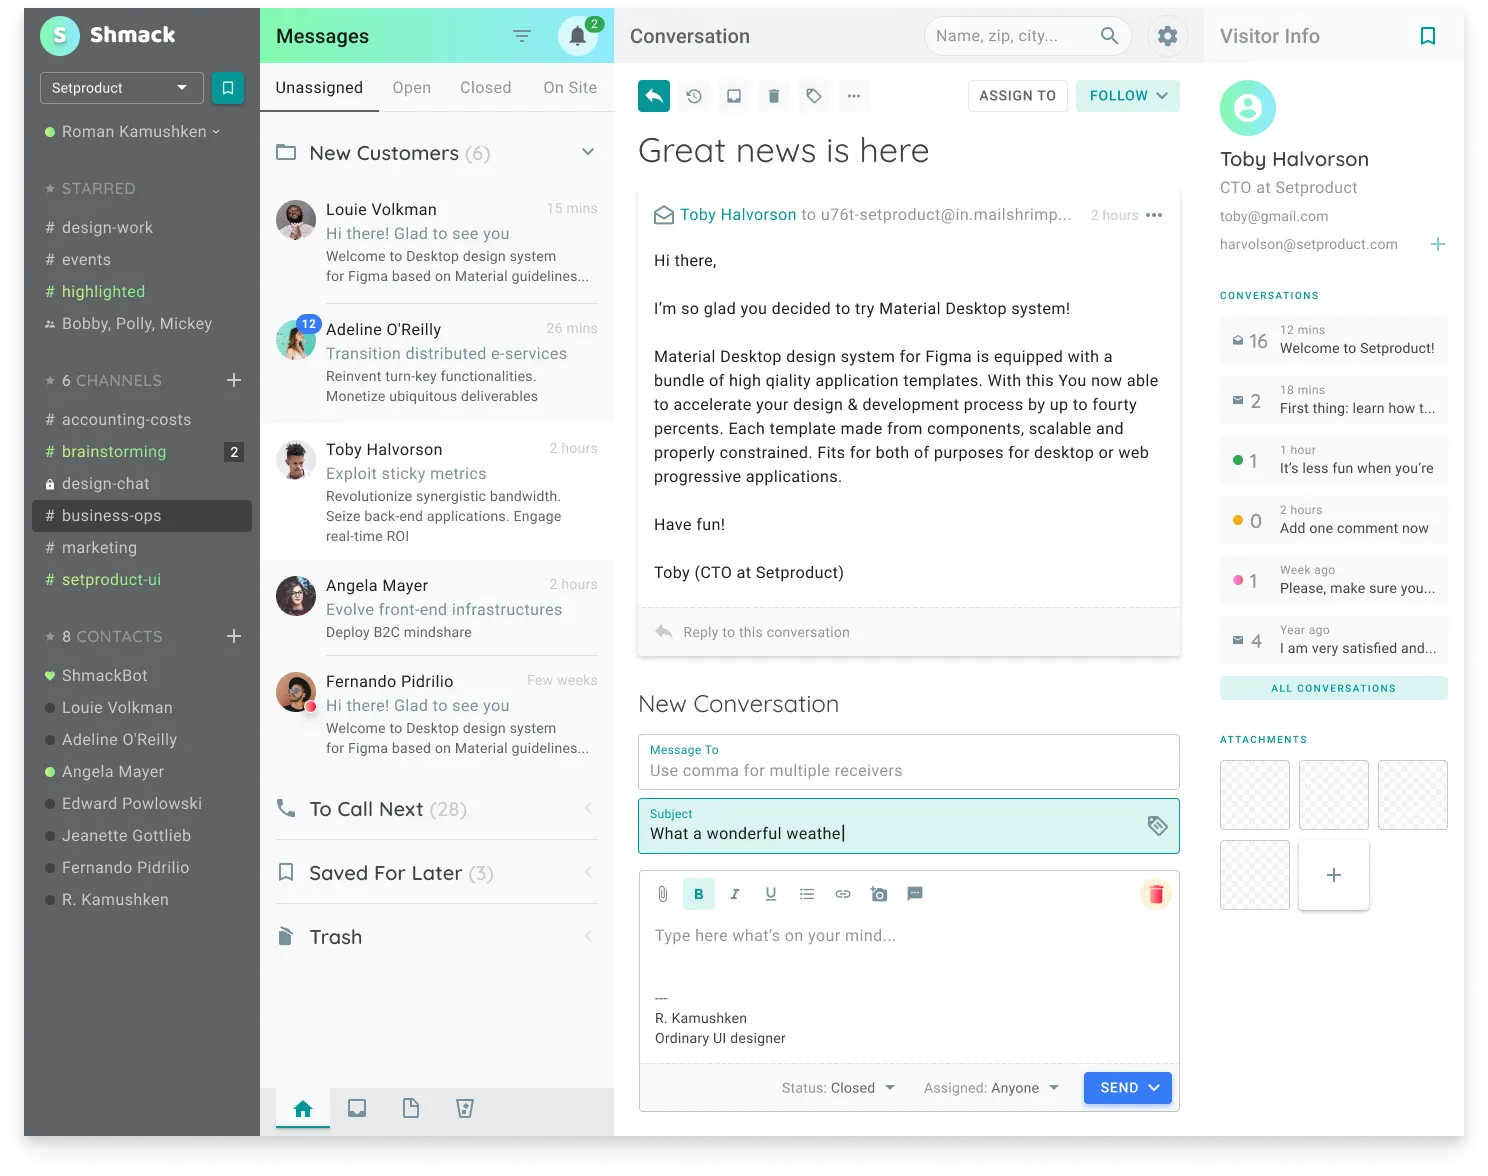The image size is (1488, 1176).
Task: Open the Follow dropdown
Action: point(1127,95)
